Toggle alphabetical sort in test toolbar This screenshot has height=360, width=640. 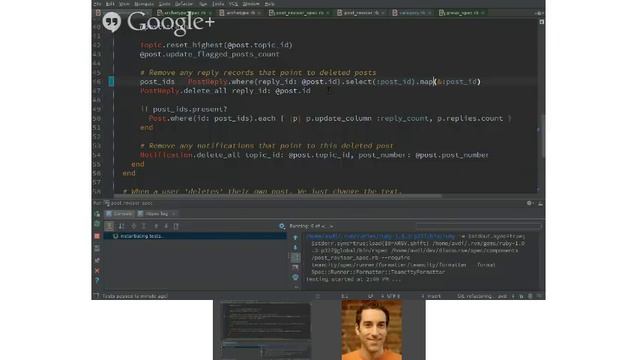pos(121,226)
